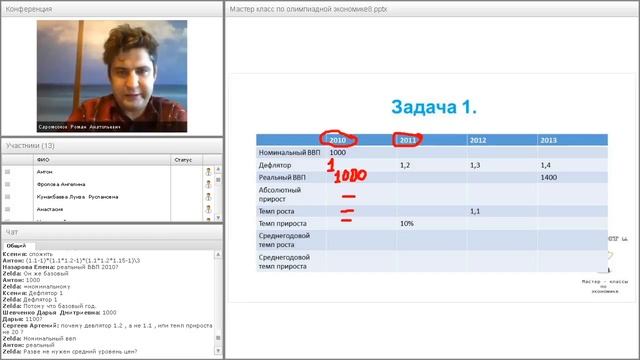This screenshot has height=360, width=640.
Task: Click the Абсолютный прирост row label
Action: [280, 194]
